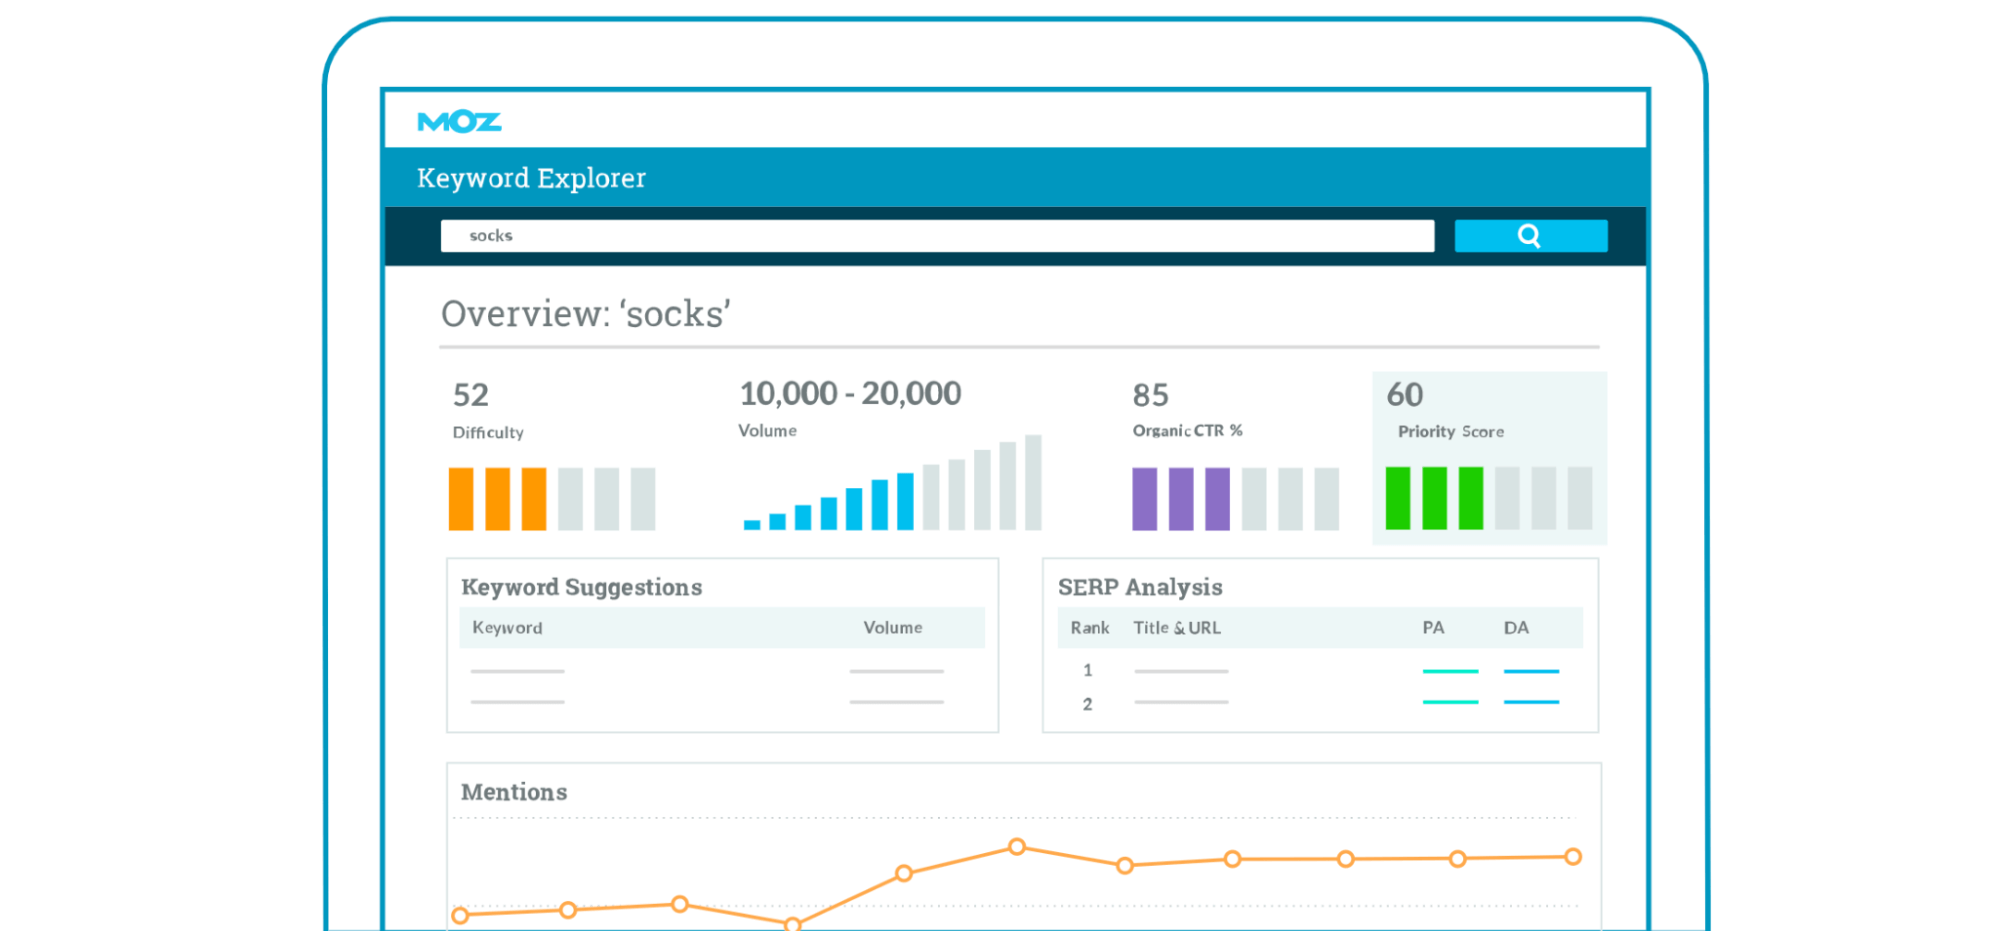Click the last data point on Mentions chart
The height and width of the screenshot is (932, 1999).
pyautogui.click(x=1573, y=857)
